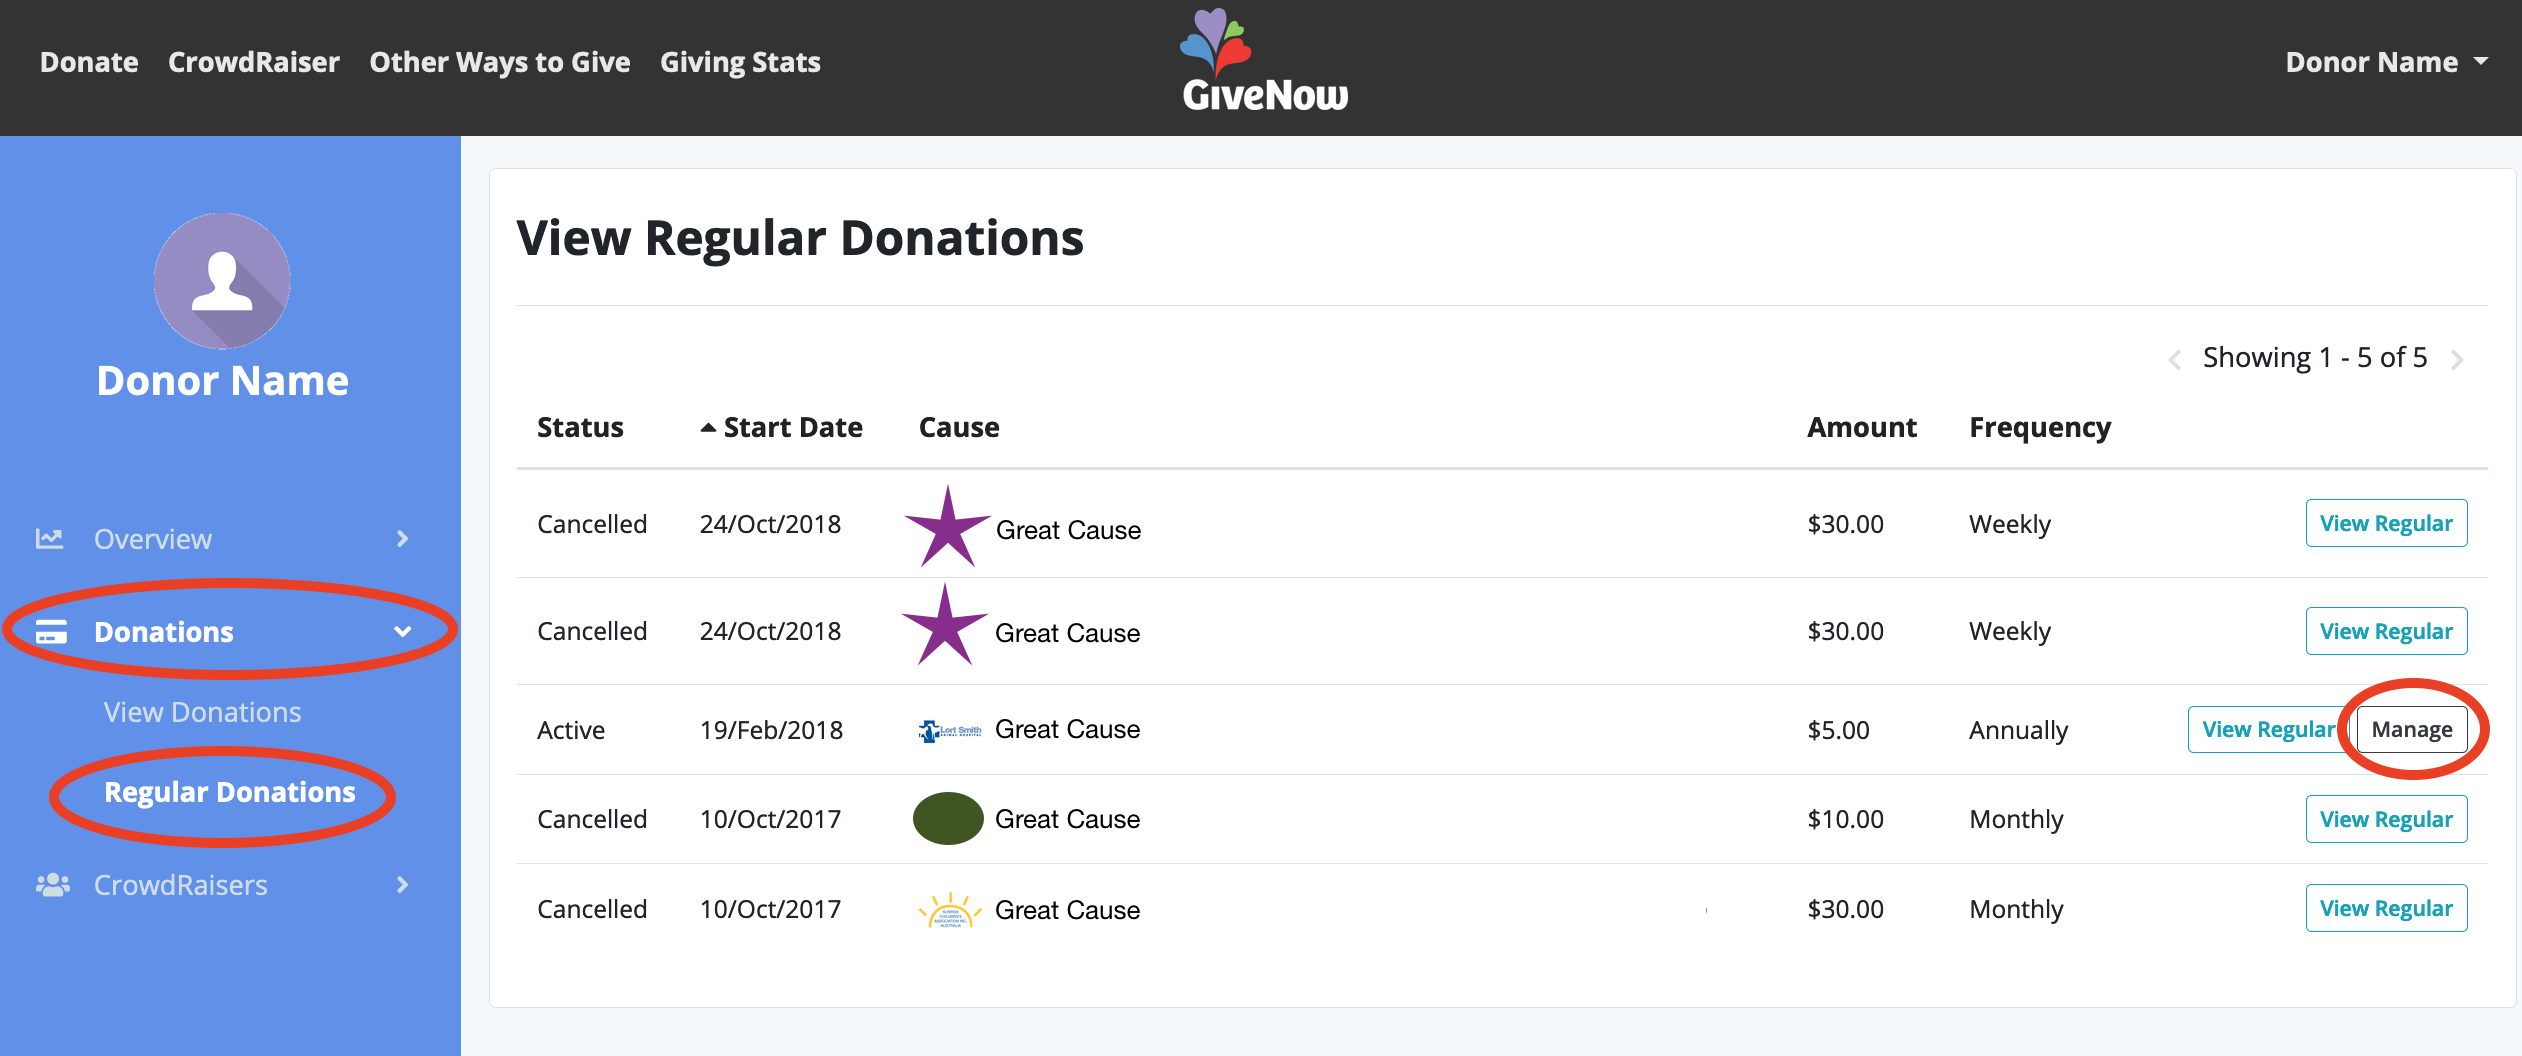Go to next page of results
This screenshot has height=1056, width=2522.
2457,359
